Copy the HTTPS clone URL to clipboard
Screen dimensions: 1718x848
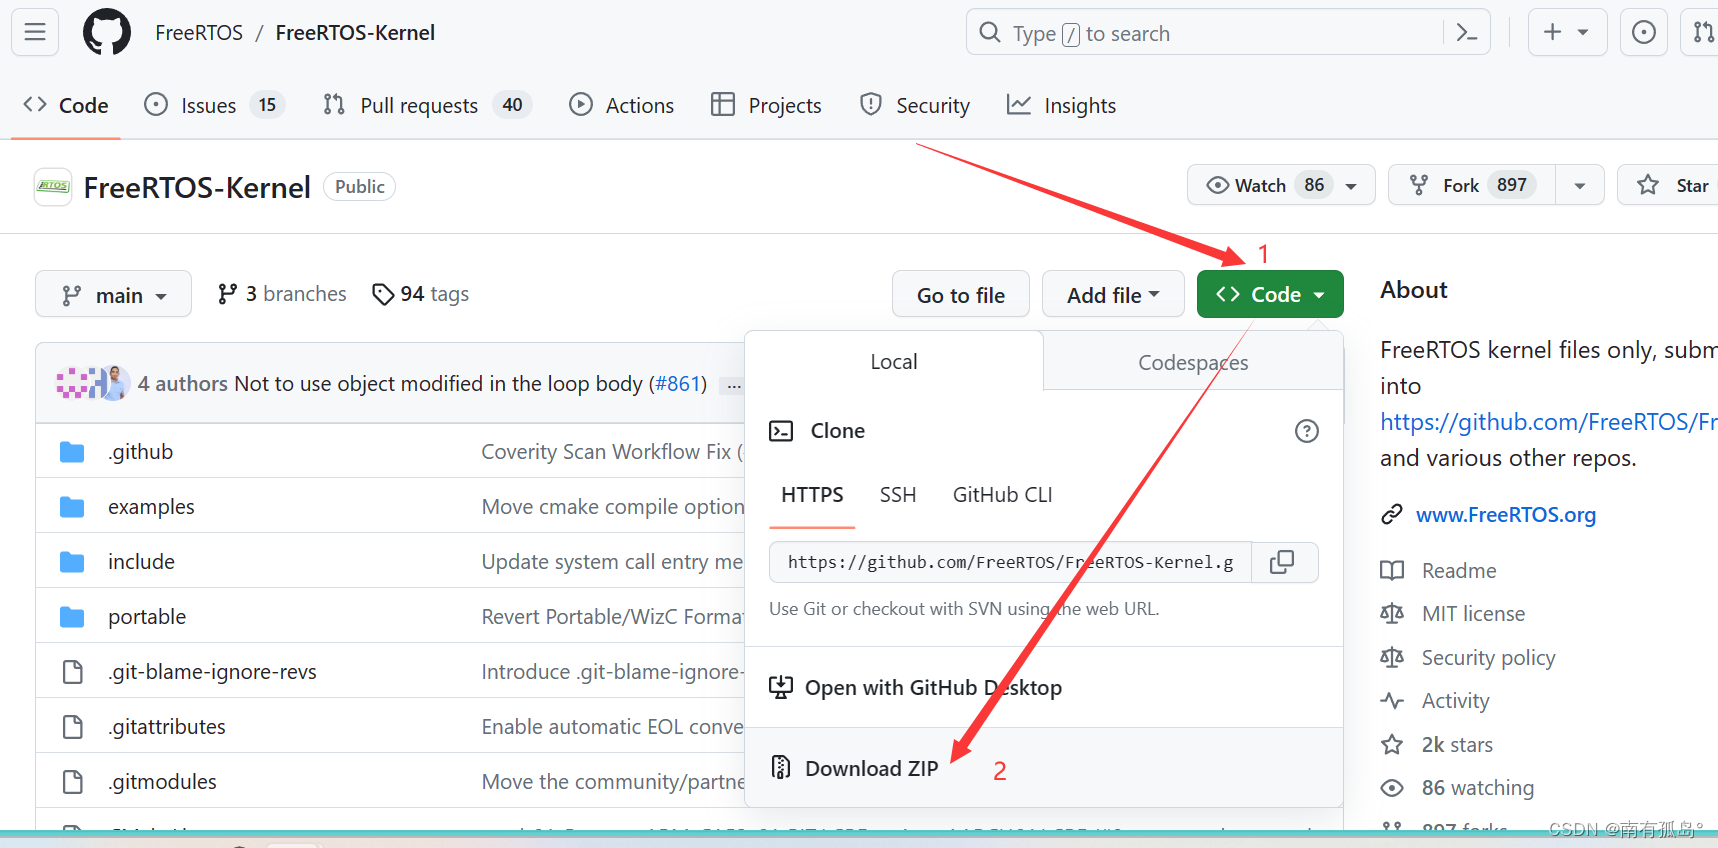1281,562
